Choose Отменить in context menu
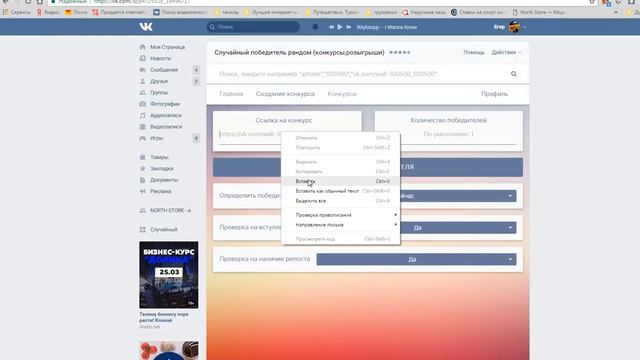This screenshot has width=640, height=360. [x=341, y=138]
